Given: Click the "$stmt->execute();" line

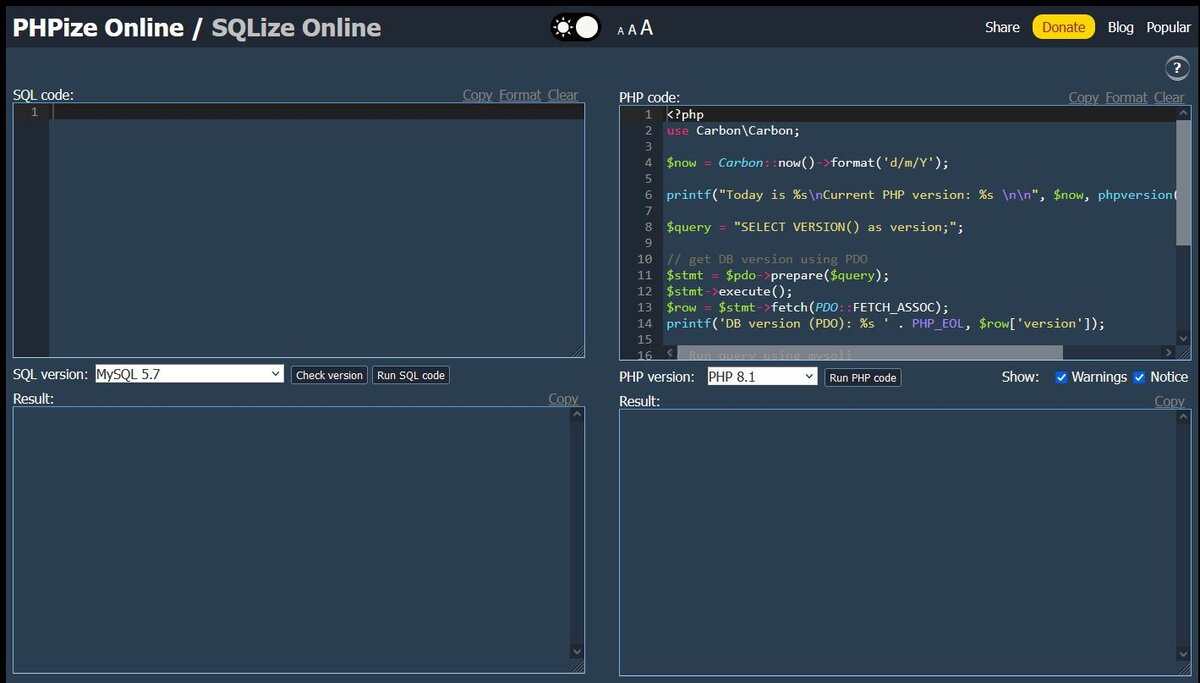Looking at the screenshot, I should coord(729,291).
